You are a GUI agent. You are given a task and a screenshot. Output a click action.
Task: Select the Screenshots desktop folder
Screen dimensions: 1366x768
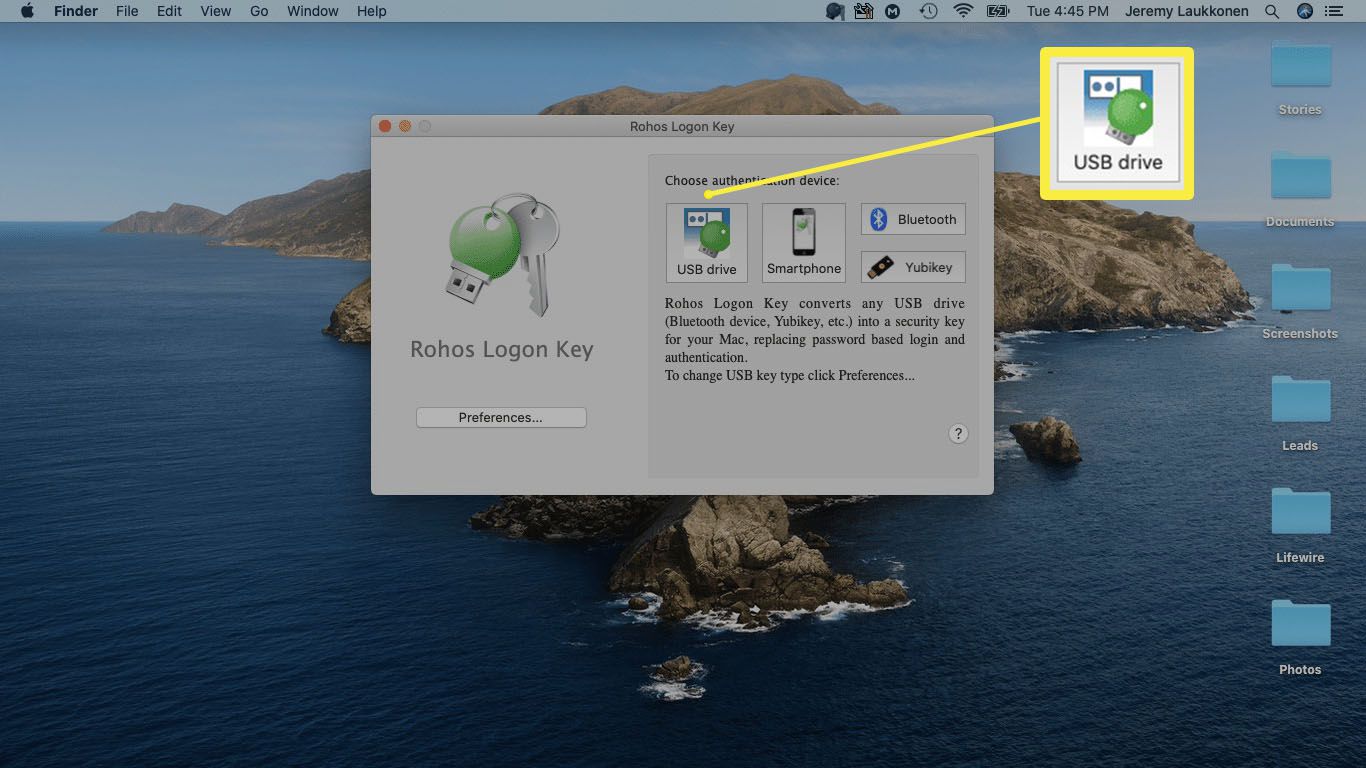[x=1300, y=300]
